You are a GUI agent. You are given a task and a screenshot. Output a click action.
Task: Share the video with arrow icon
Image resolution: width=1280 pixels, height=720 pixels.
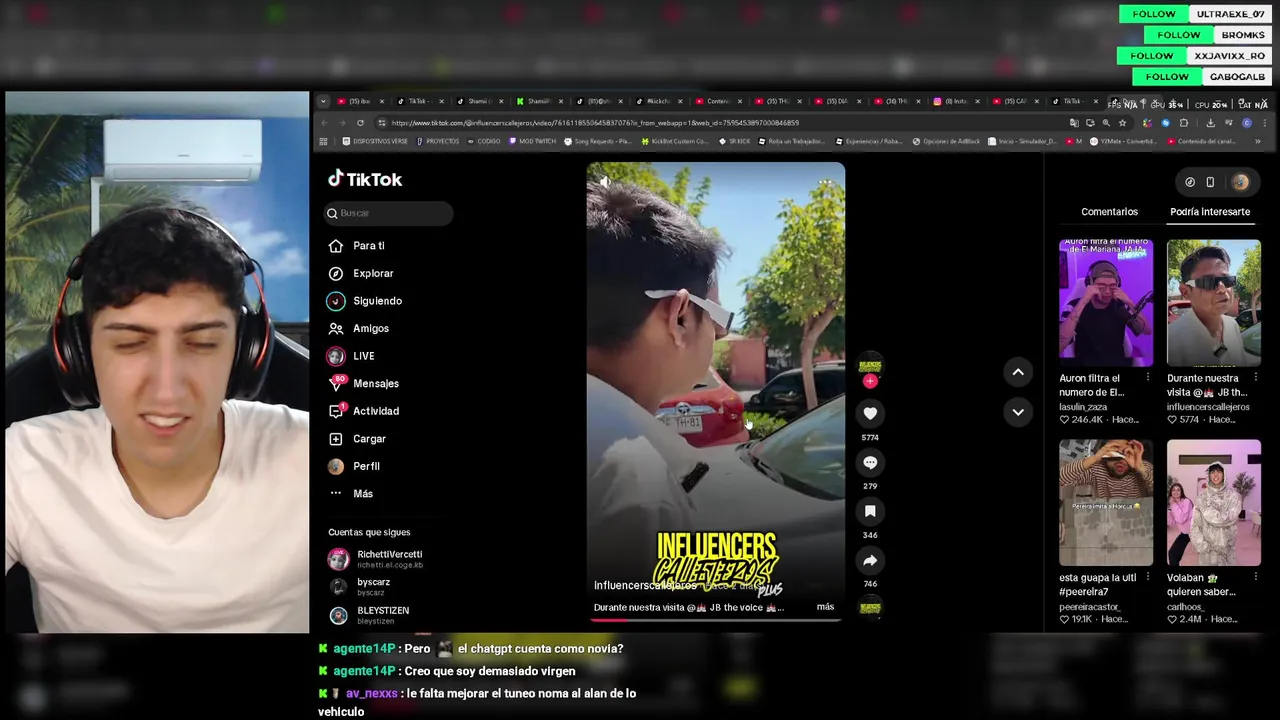click(870, 560)
